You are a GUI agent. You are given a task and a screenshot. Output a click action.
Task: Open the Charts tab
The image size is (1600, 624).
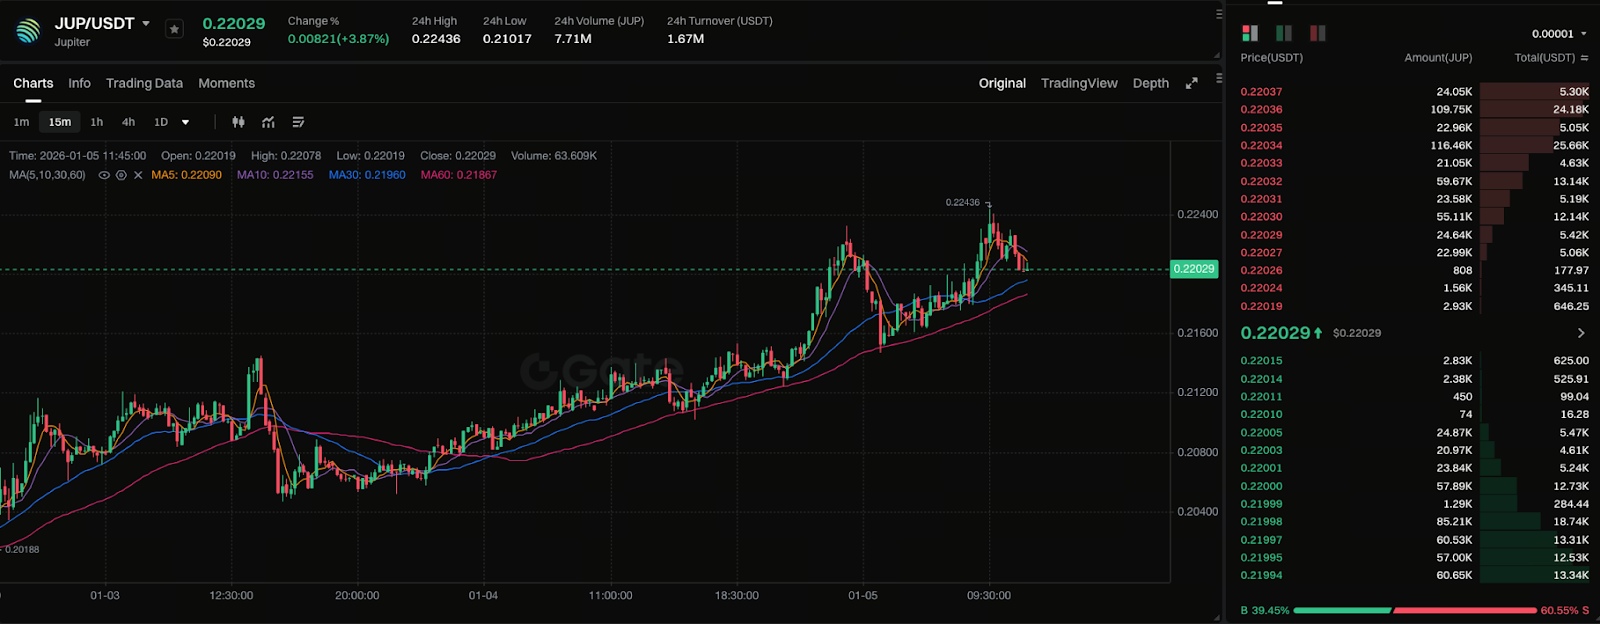(x=33, y=83)
